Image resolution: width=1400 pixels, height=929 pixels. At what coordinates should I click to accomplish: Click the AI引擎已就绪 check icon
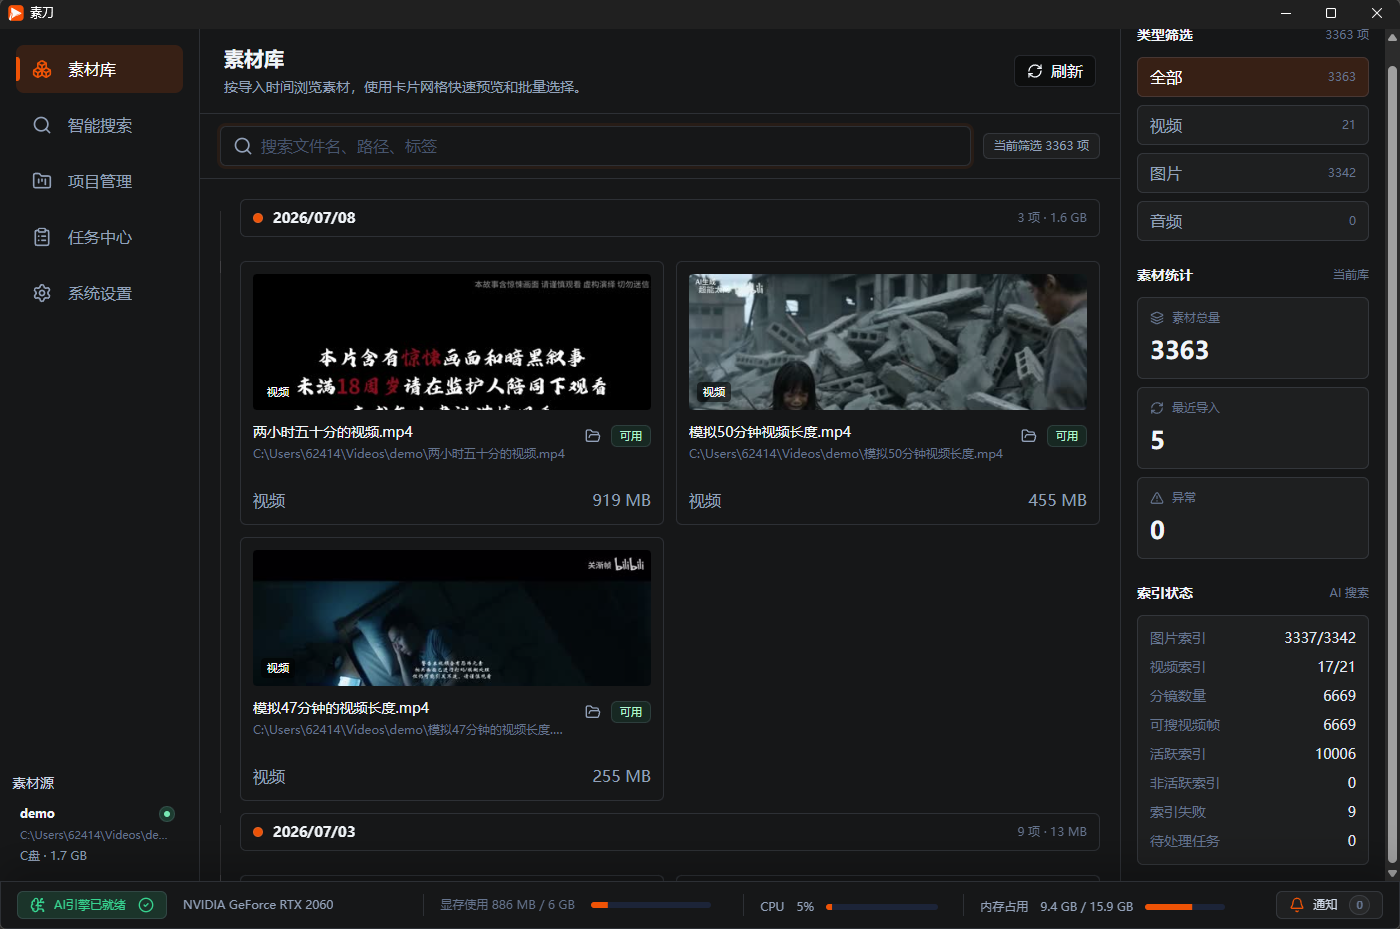point(146,905)
